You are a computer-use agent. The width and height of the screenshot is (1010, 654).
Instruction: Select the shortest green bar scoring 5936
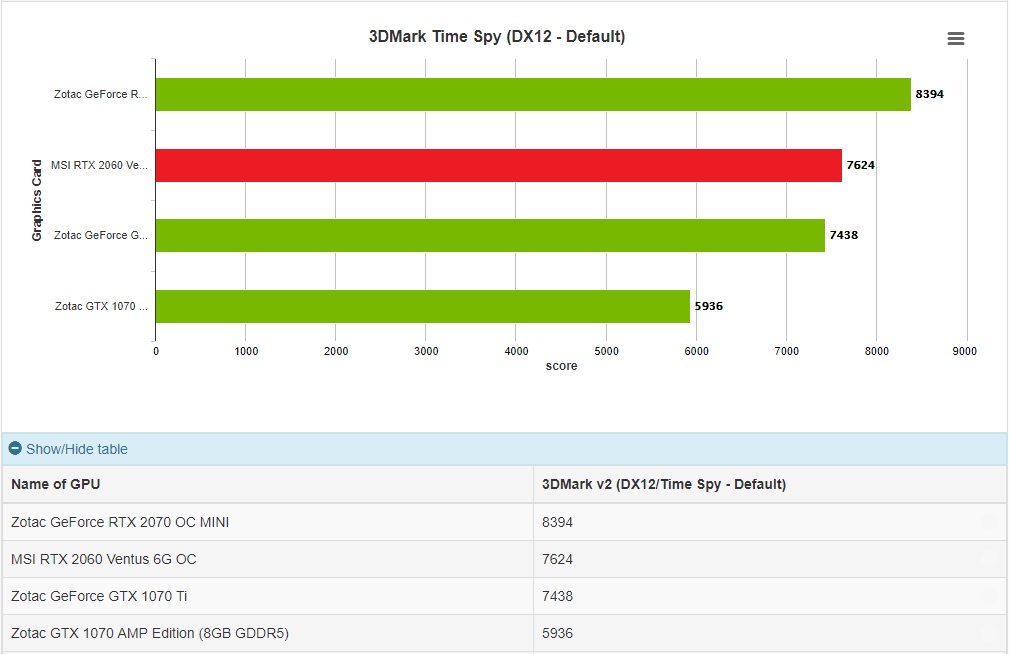point(422,306)
